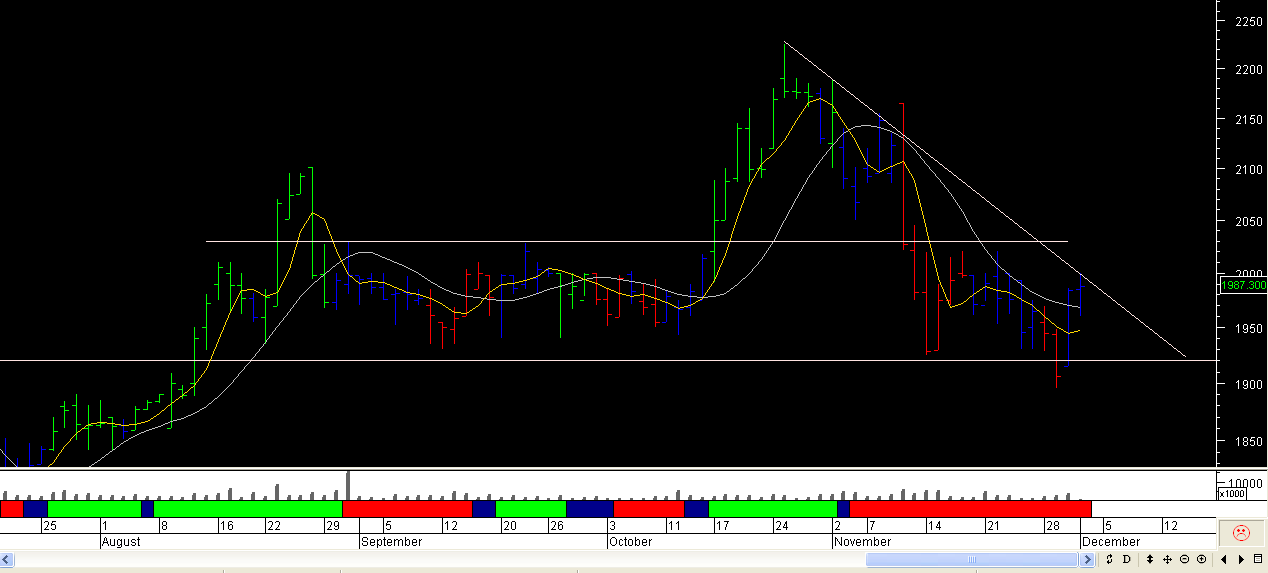Viewport: 1268px width, 573px height.
Task: Click the 2250 price axis label
Action: pos(1250,21)
